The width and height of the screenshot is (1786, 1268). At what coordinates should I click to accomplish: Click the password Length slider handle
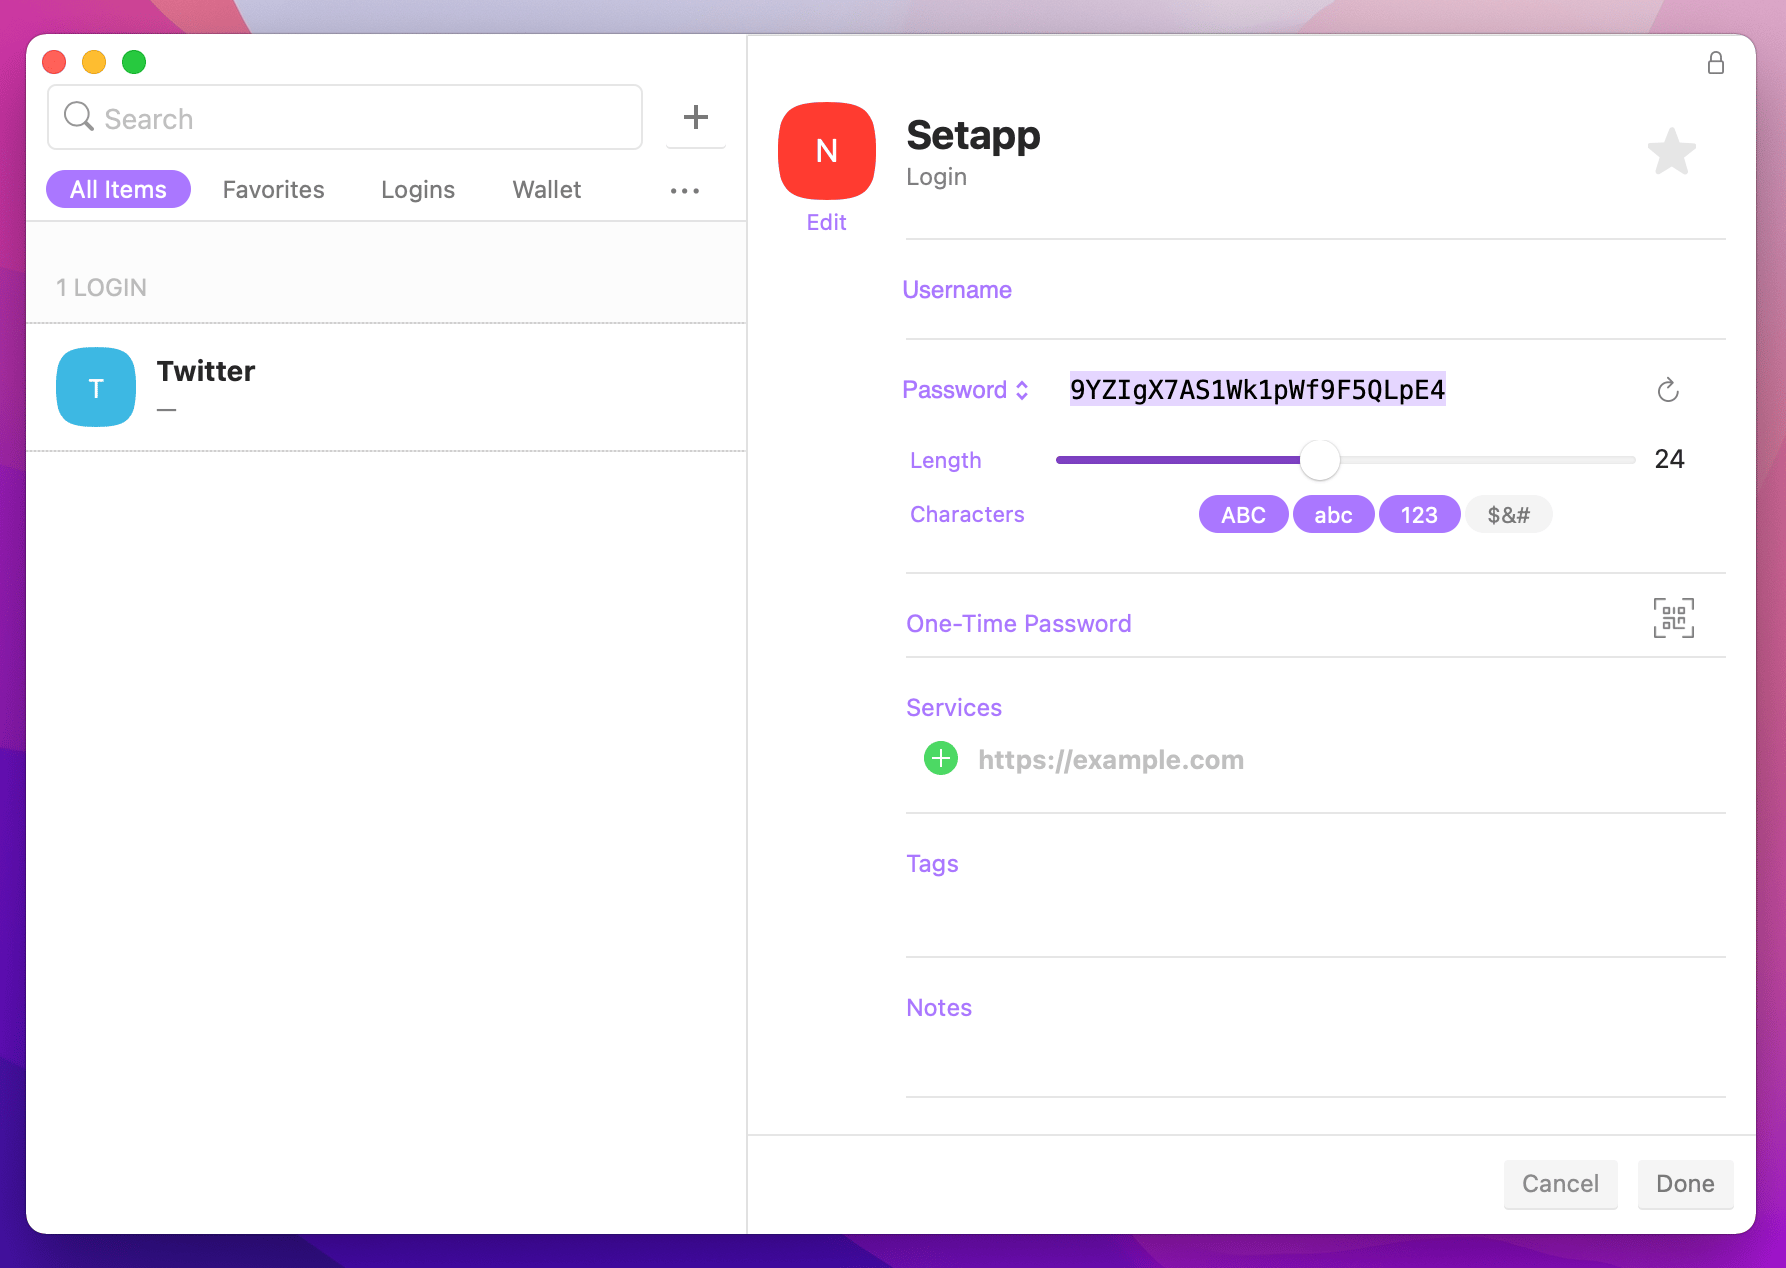pos(1319,459)
